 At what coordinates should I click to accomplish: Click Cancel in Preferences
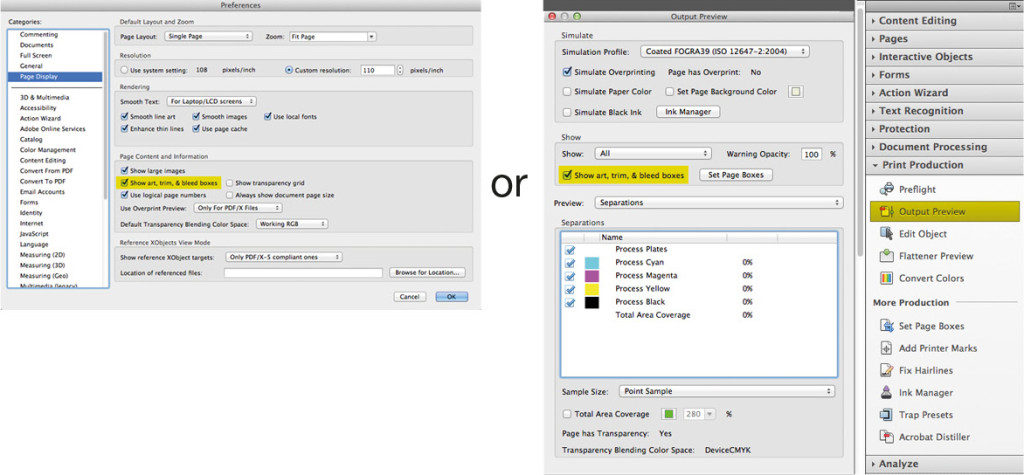pyautogui.click(x=409, y=297)
